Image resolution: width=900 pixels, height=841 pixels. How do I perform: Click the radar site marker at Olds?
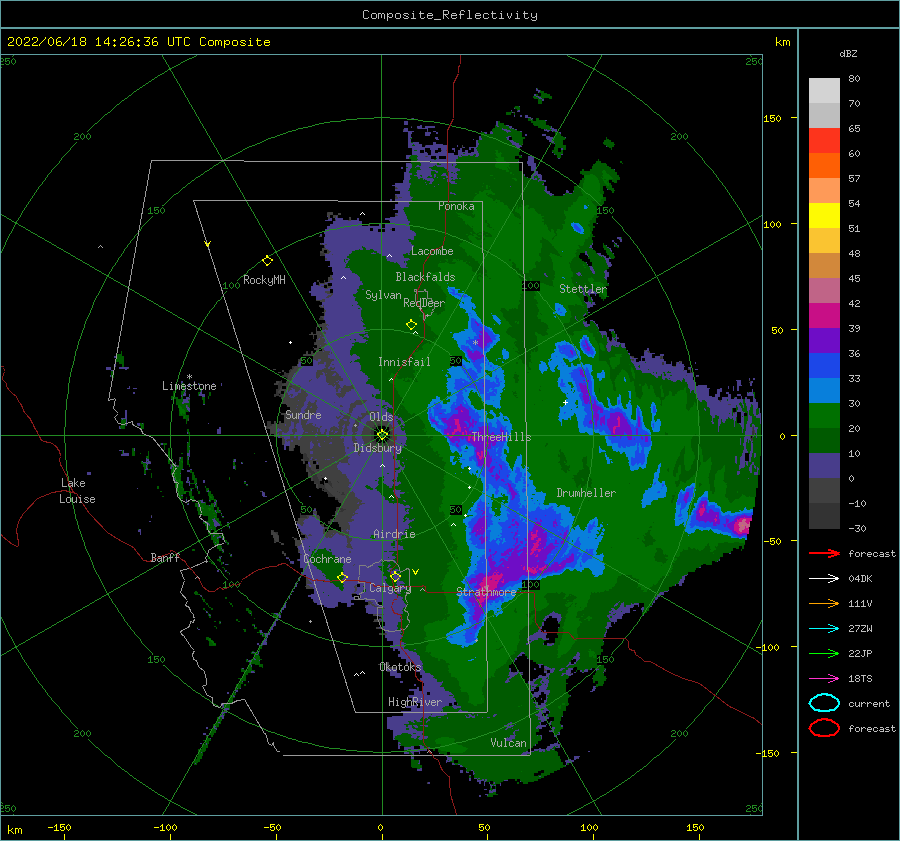point(382,435)
